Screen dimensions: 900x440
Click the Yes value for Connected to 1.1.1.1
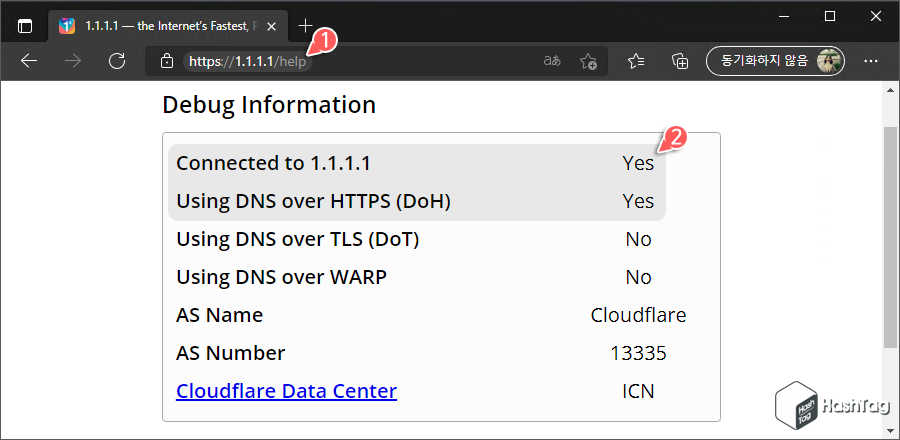coord(638,163)
